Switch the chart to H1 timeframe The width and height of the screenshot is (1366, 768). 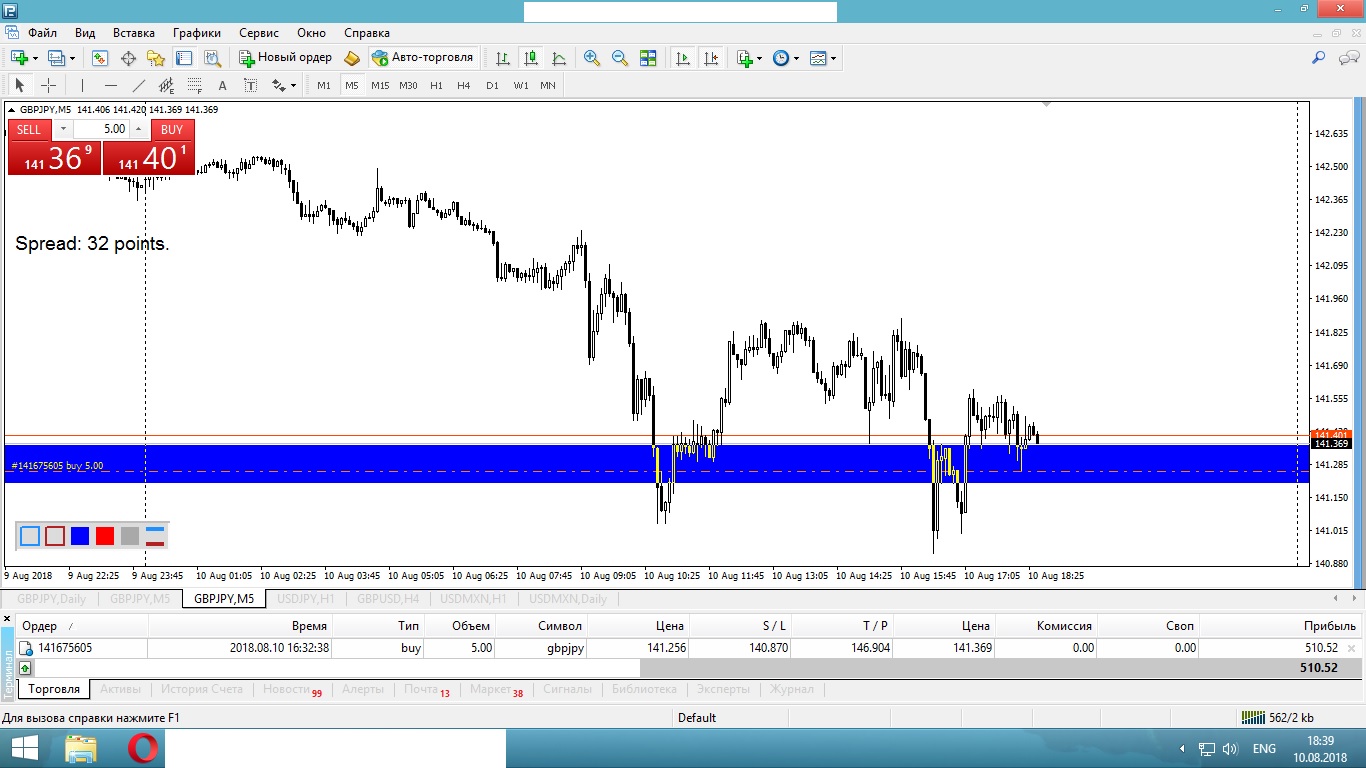click(x=436, y=86)
